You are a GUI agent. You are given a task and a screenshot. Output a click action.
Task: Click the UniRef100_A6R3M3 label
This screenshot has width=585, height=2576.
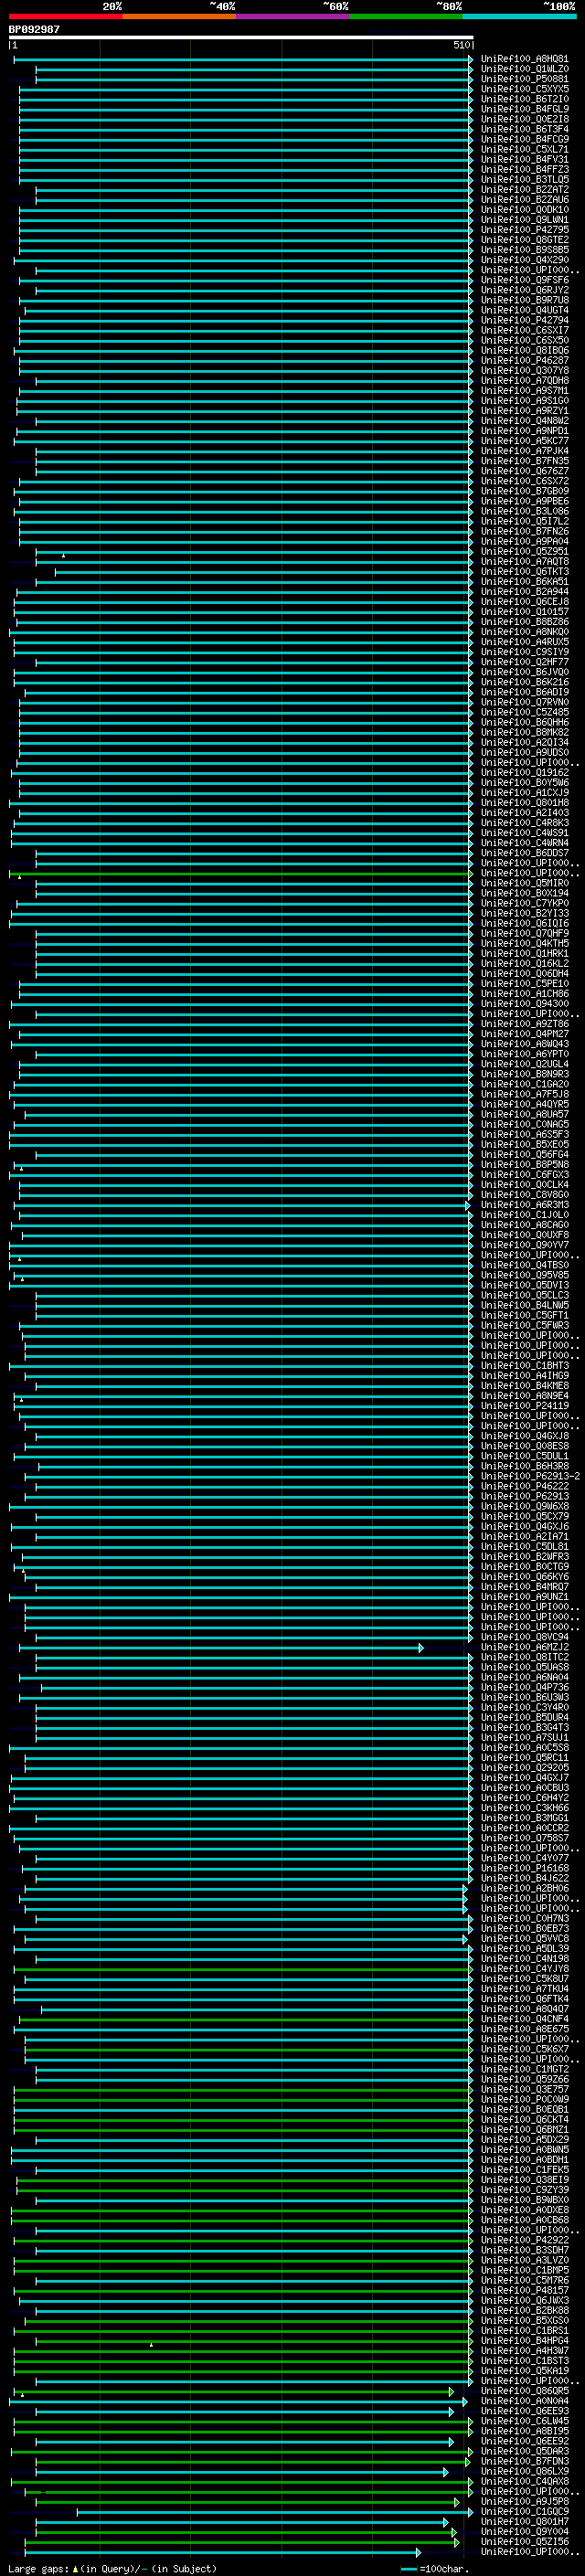tap(524, 1205)
